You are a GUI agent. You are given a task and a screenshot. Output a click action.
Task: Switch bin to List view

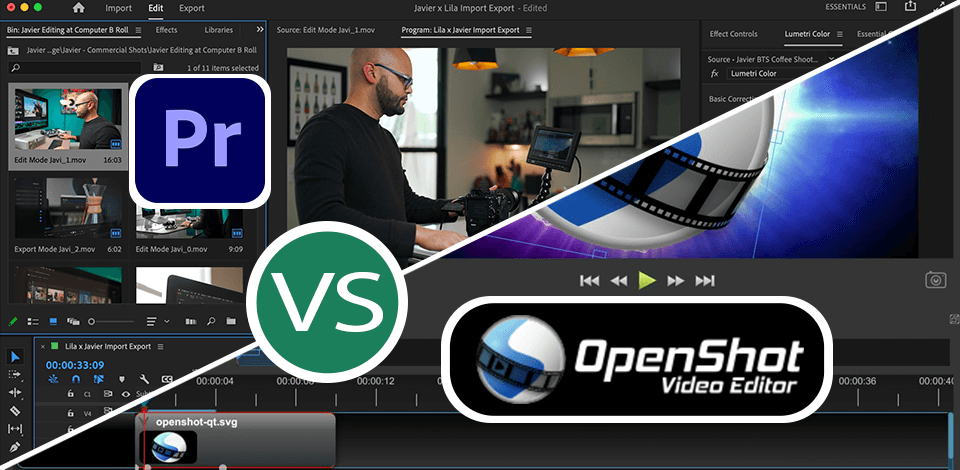(x=34, y=321)
